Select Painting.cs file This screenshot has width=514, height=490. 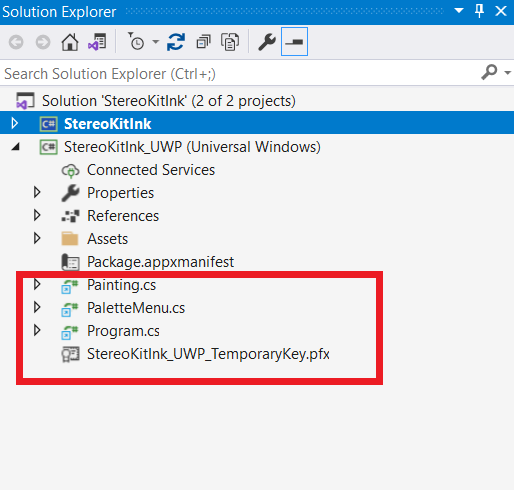point(122,285)
